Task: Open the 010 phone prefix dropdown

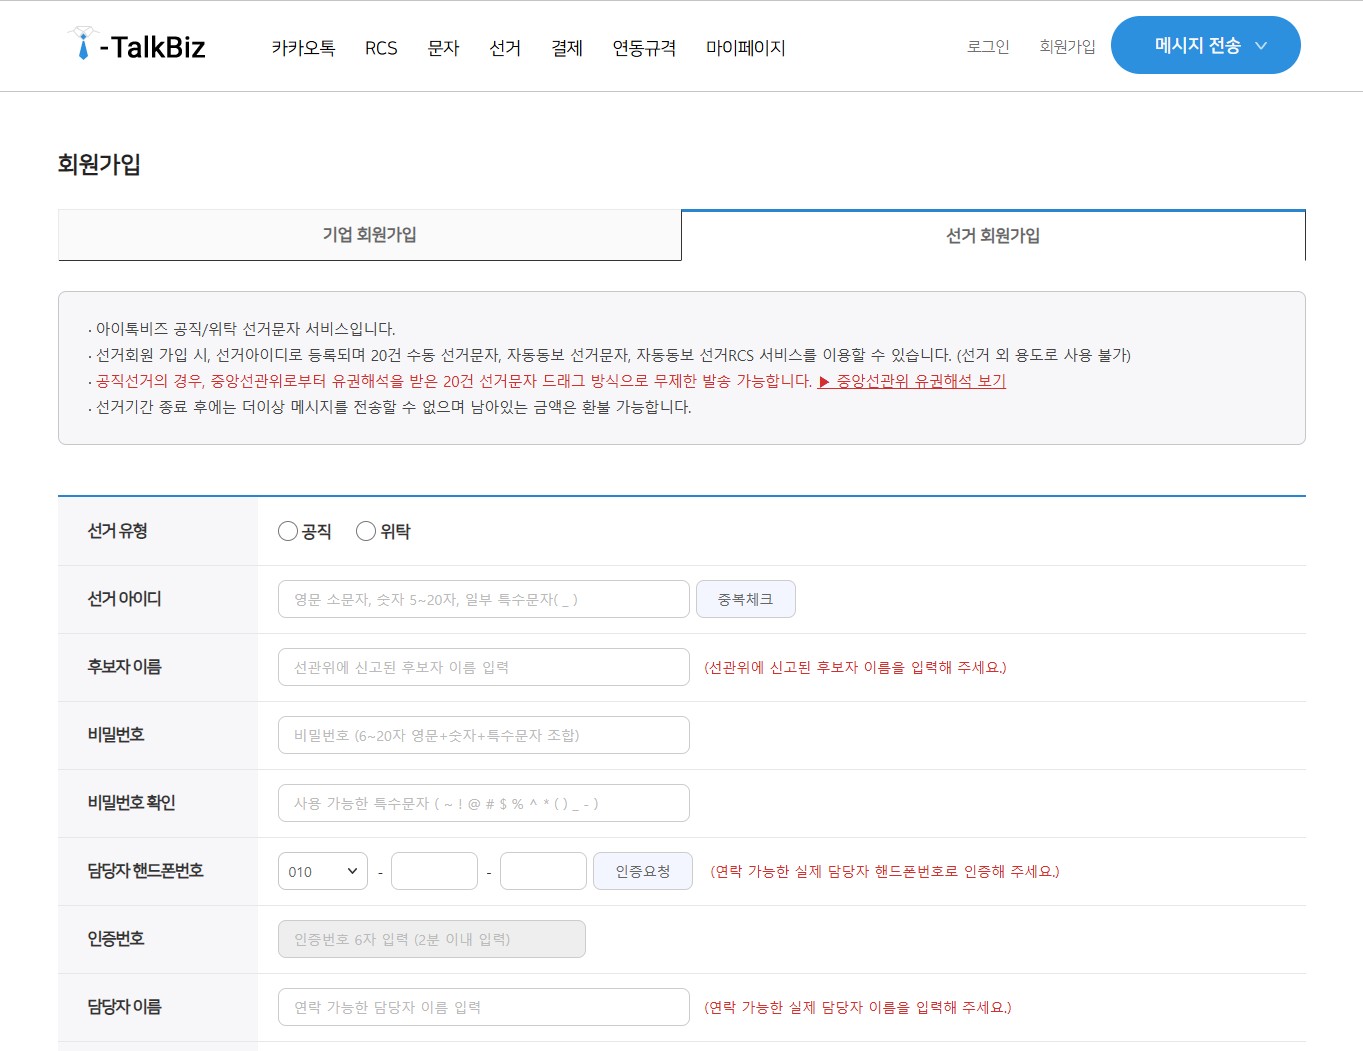Action: [x=322, y=871]
